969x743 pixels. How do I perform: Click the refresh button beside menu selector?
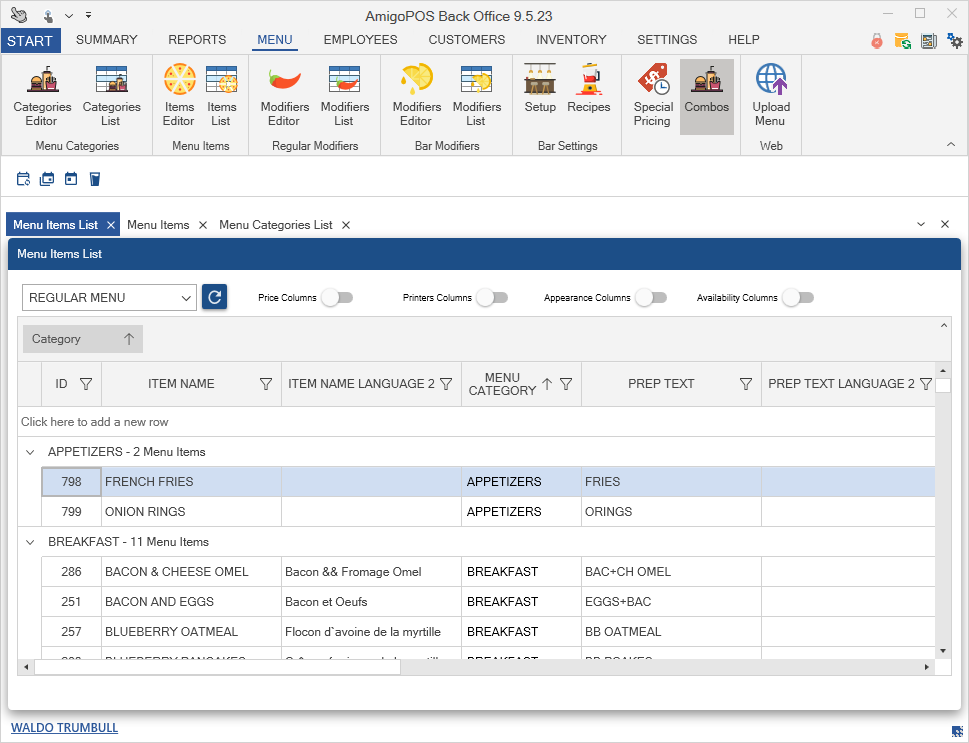pyautogui.click(x=214, y=297)
